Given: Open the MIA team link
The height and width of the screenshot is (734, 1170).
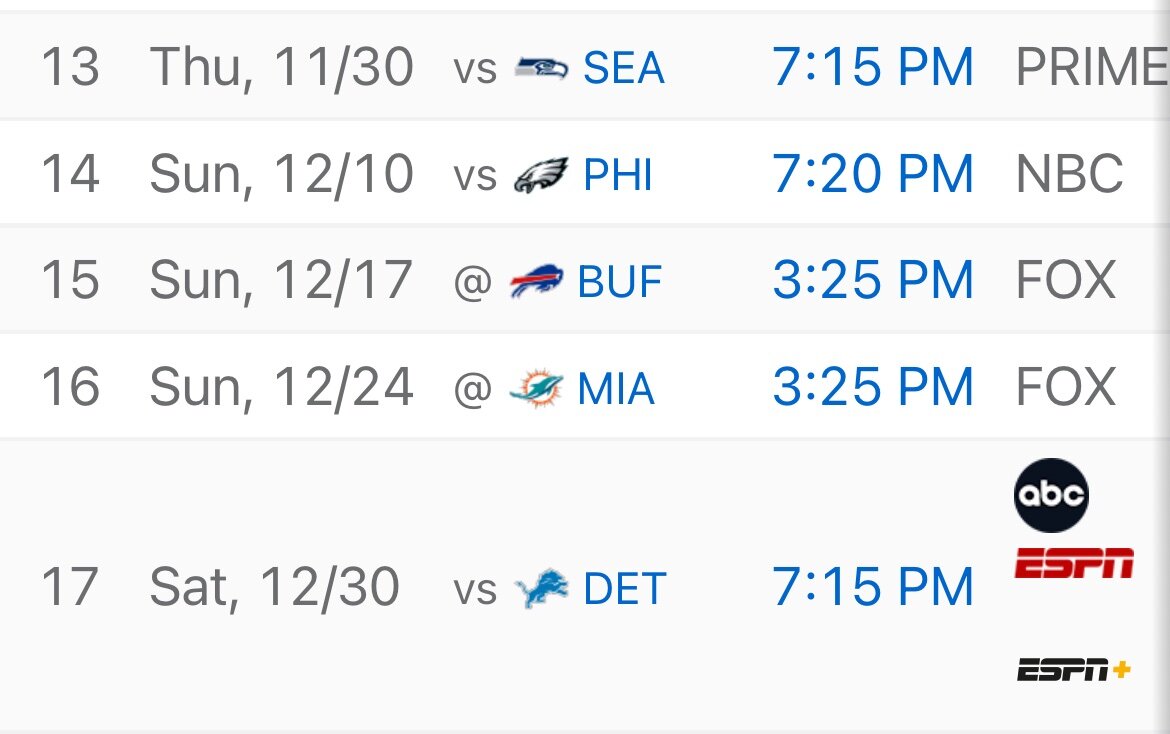Looking at the screenshot, I should pos(616,389).
